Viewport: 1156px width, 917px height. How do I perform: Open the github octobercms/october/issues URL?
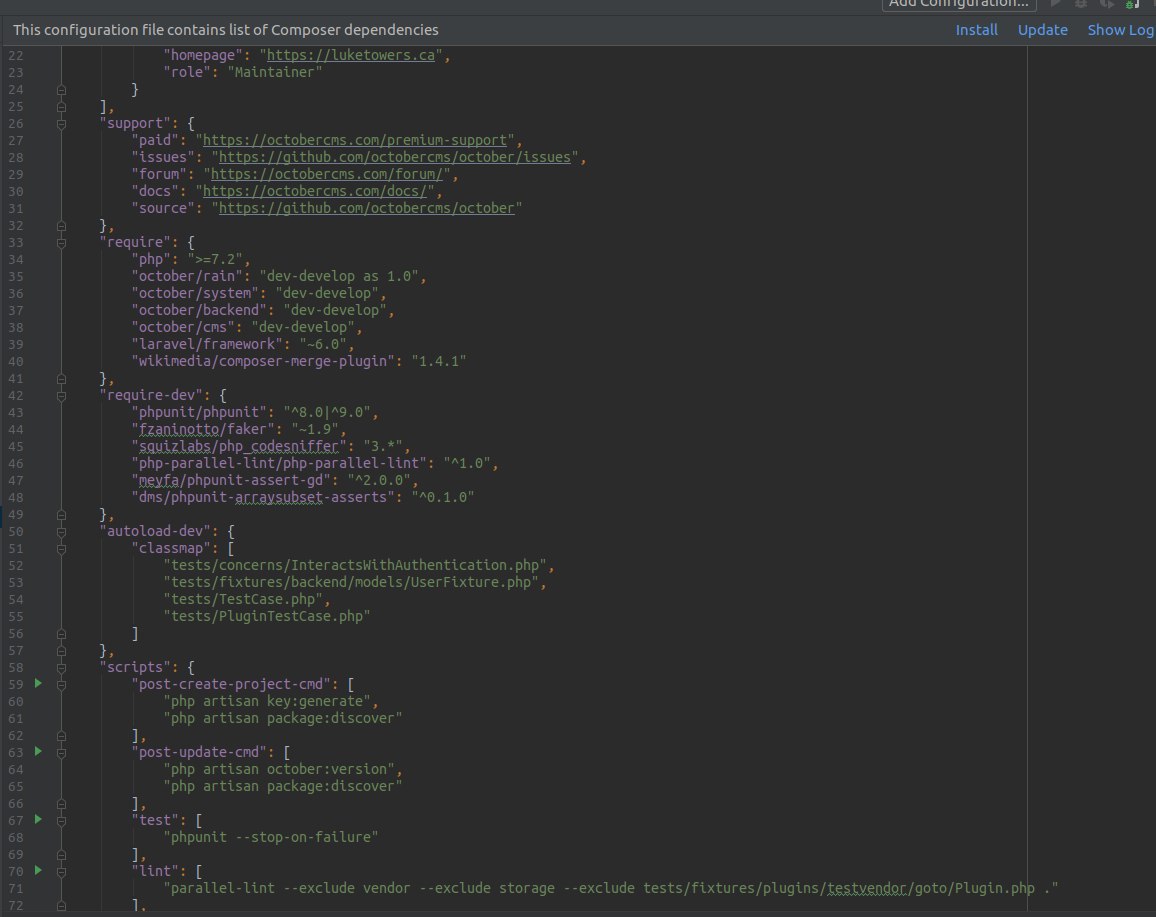point(394,157)
